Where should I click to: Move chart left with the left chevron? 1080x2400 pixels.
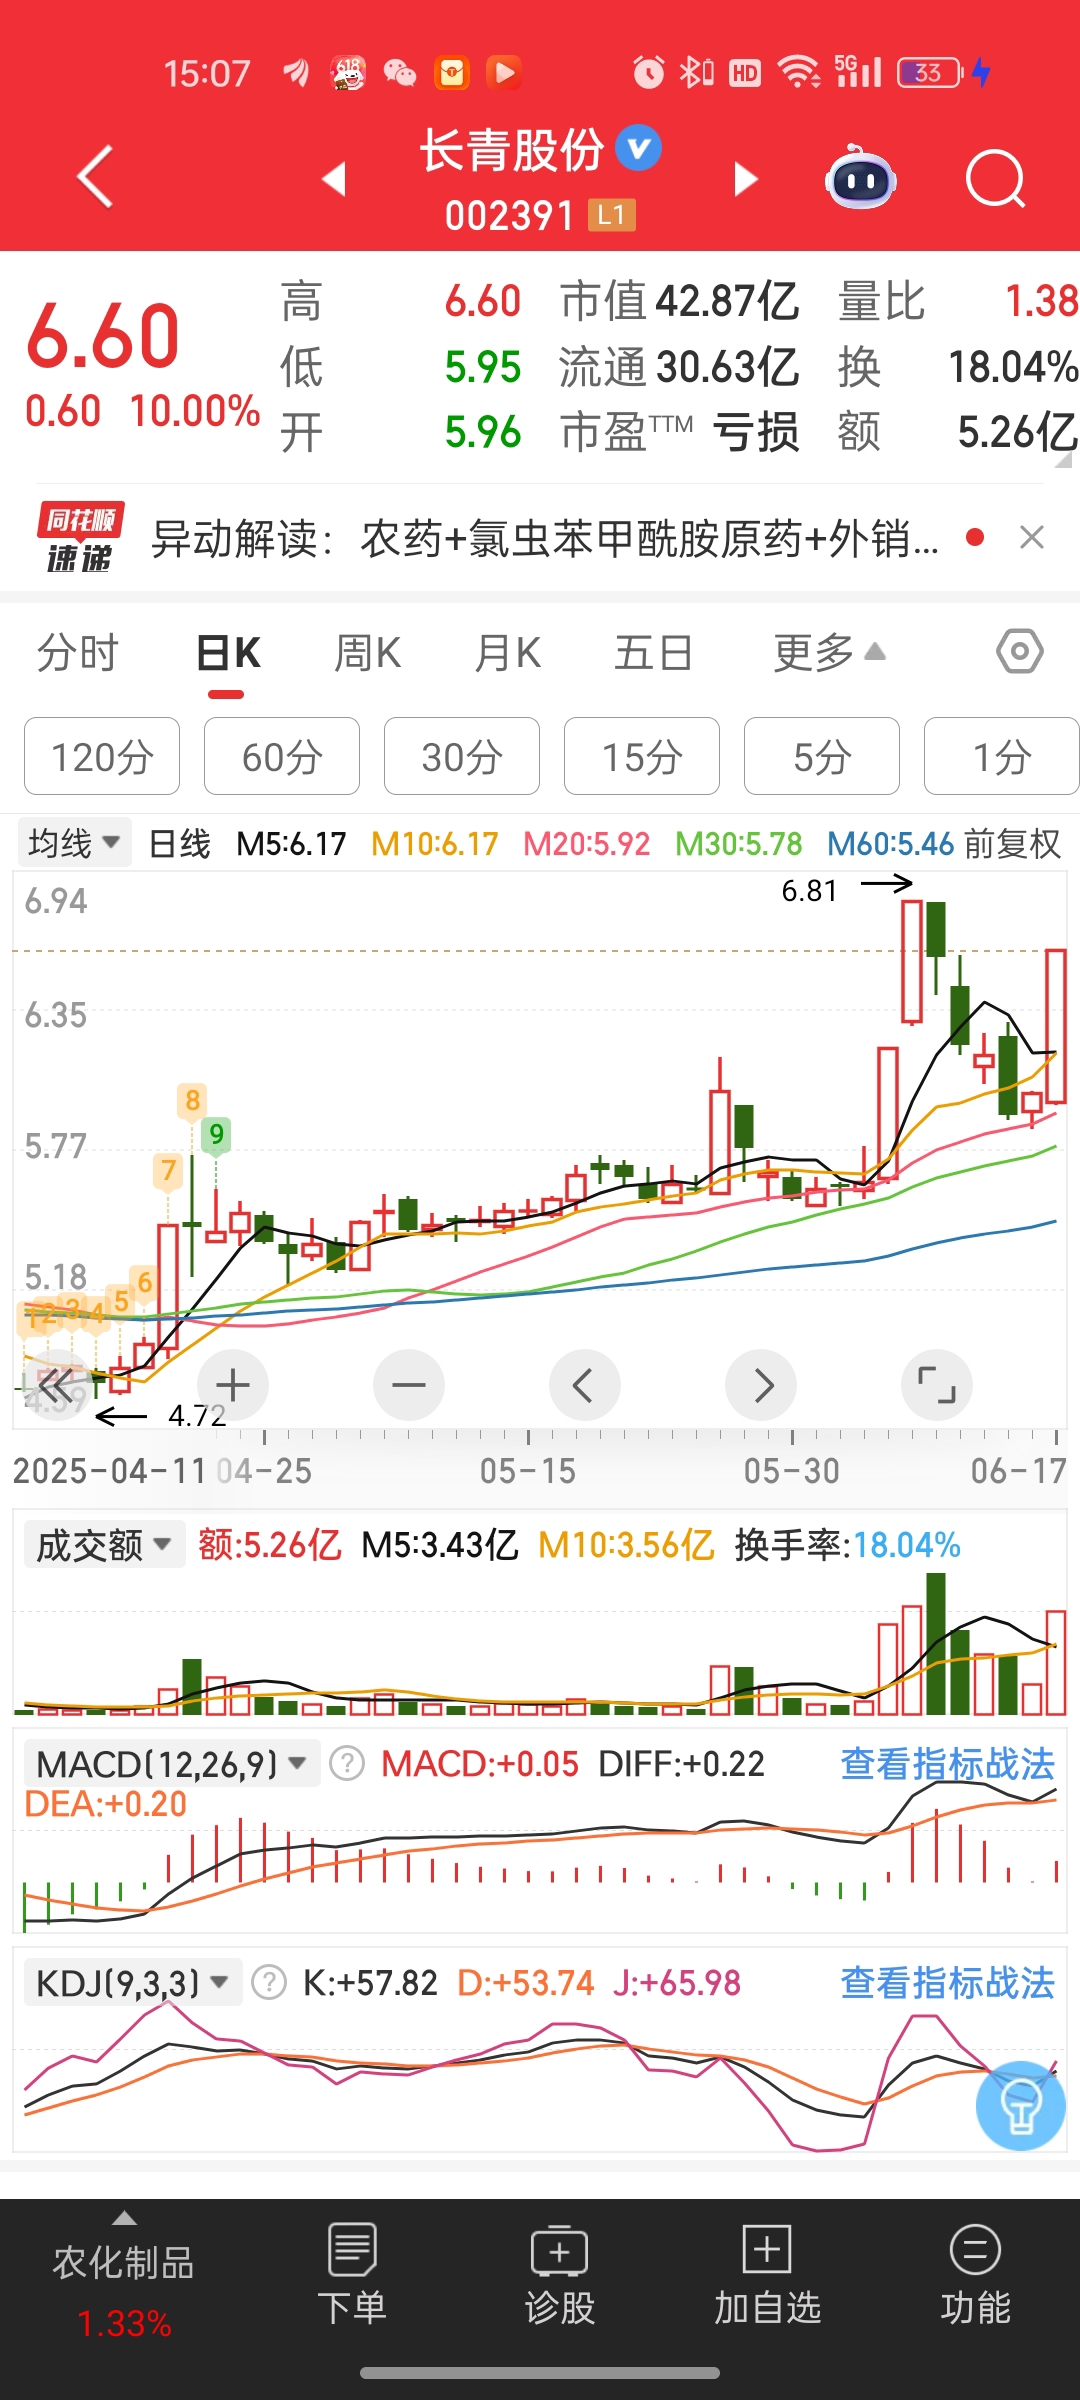click(585, 1385)
